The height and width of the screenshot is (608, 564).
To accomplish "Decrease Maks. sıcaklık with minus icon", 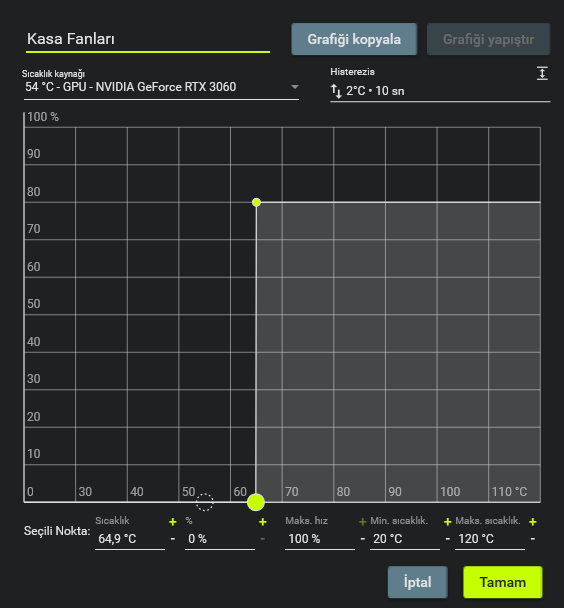I will [533, 539].
